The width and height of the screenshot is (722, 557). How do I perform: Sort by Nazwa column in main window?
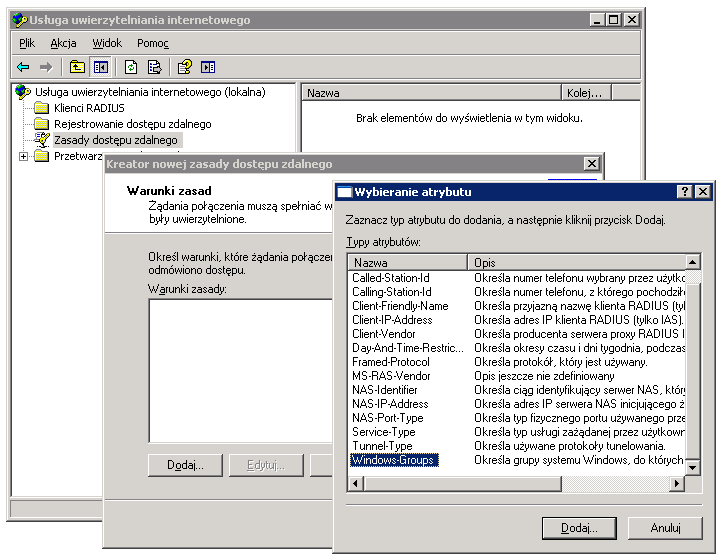click(x=431, y=93)
